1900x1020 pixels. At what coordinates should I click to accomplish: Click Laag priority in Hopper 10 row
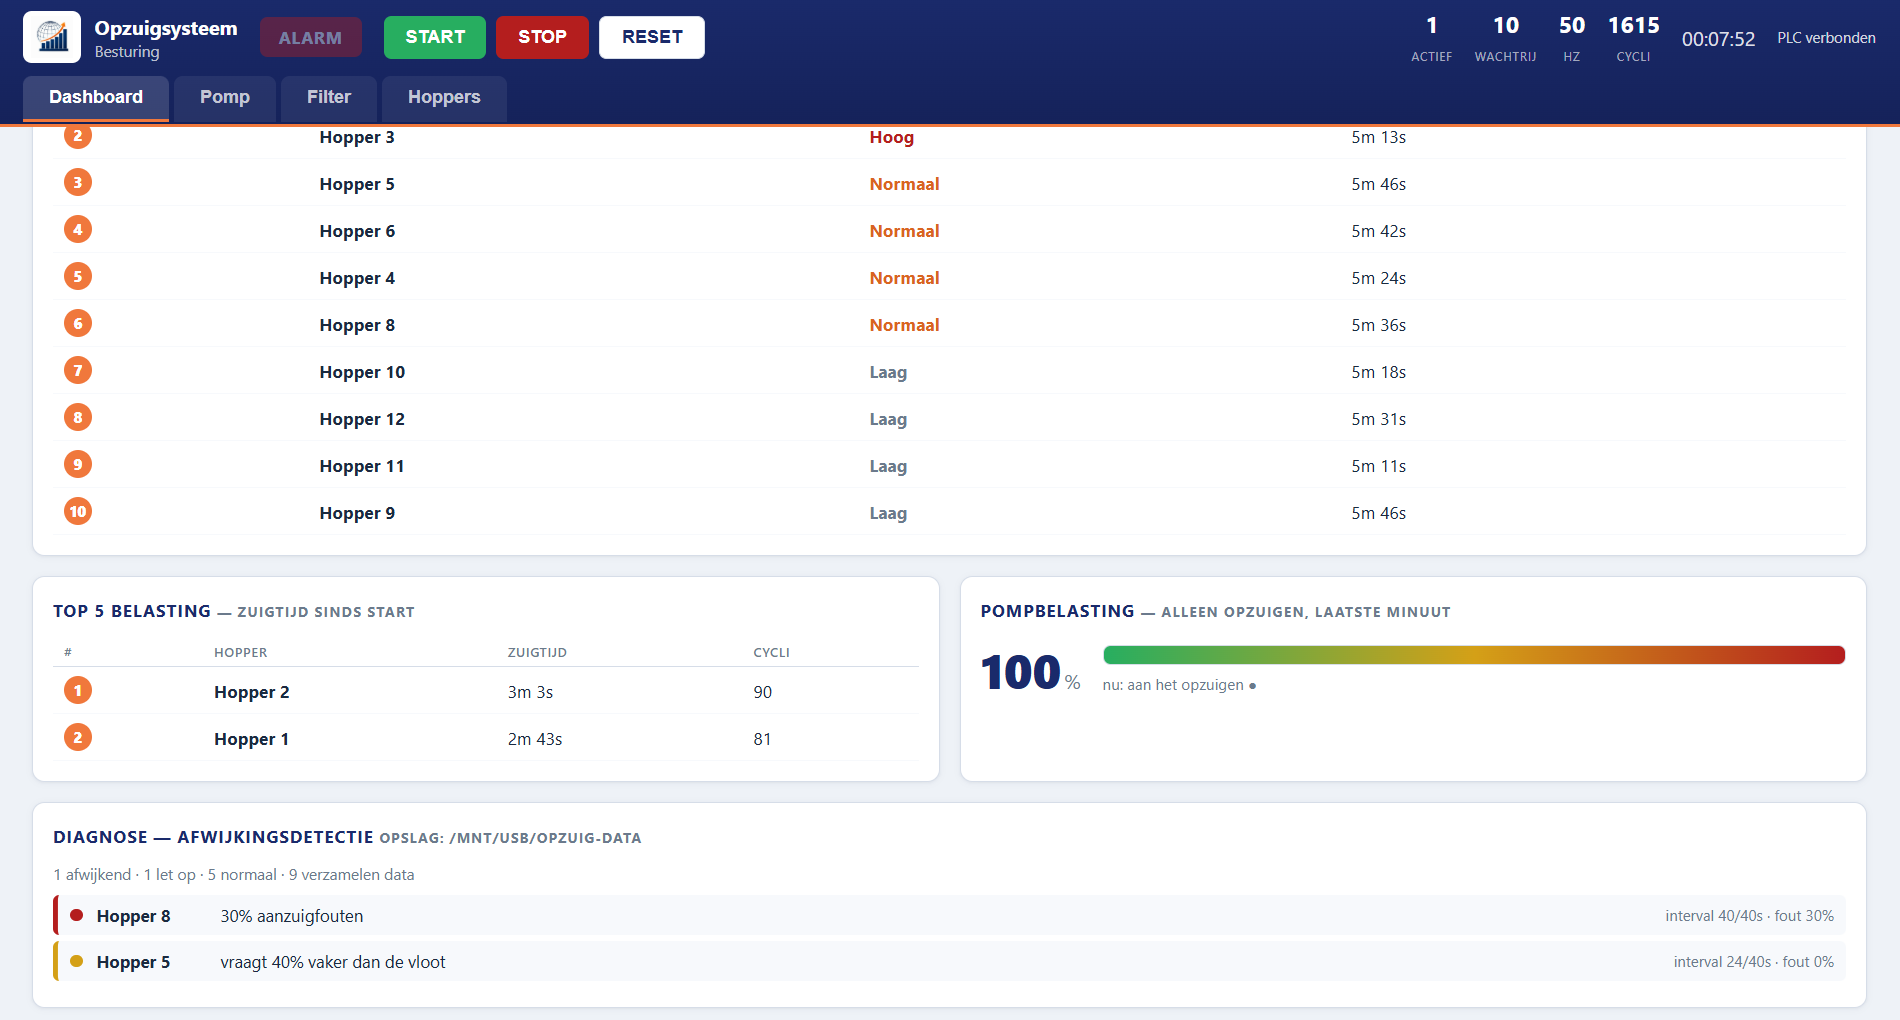[888, 372]
